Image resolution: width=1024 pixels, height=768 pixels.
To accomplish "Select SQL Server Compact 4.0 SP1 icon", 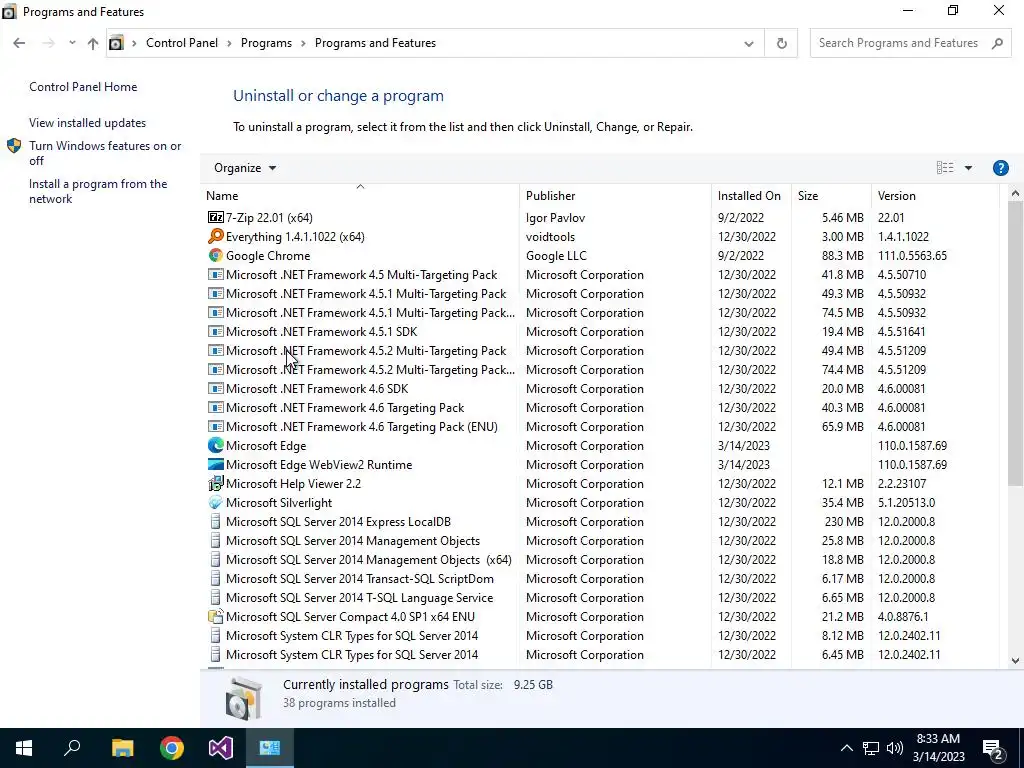I will pos(216,616).
